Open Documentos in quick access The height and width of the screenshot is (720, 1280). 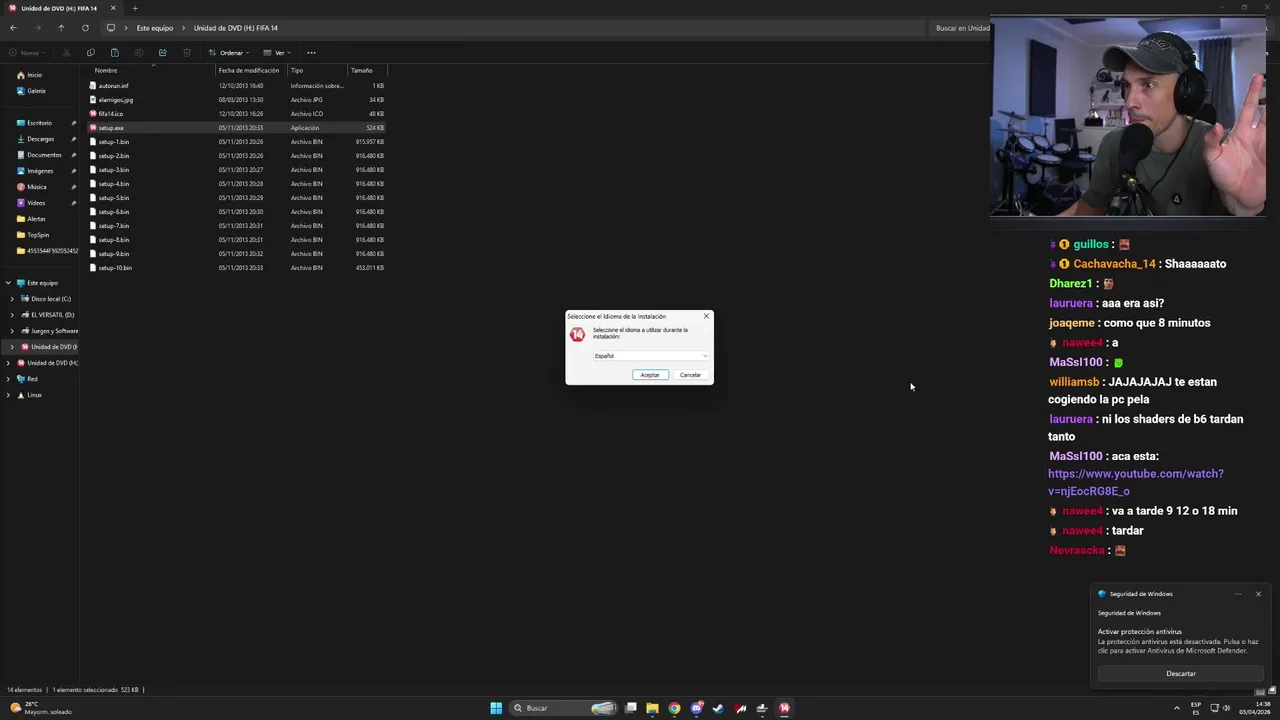[39, 155]
